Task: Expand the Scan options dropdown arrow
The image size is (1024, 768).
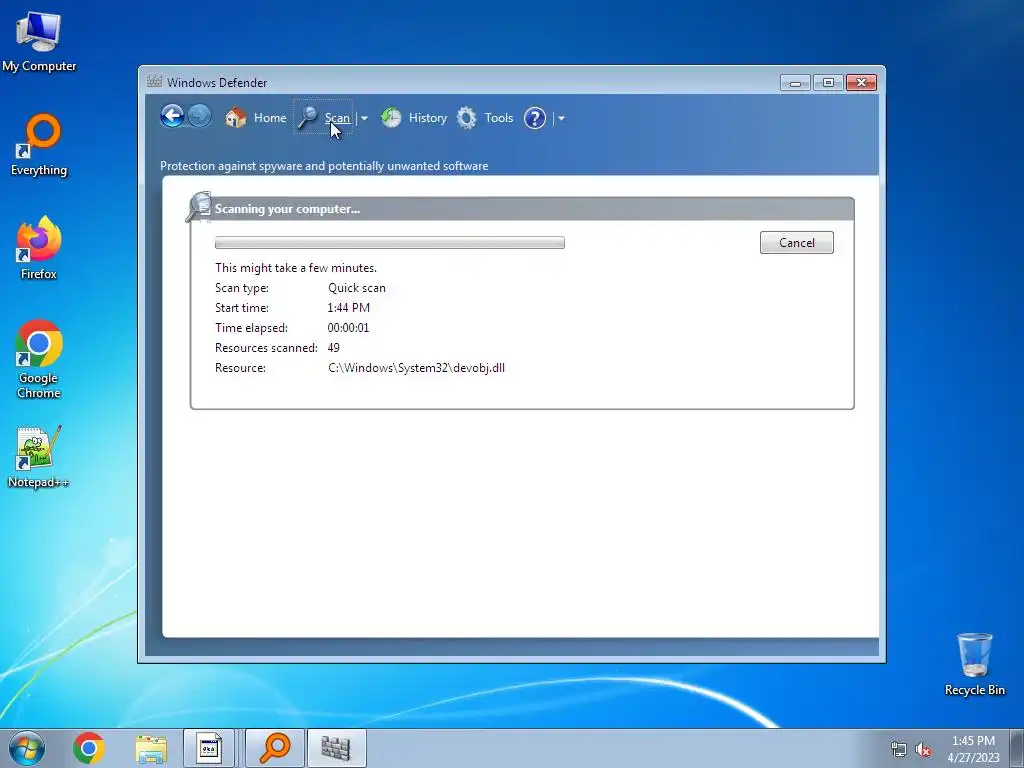Action: [364, 118]
